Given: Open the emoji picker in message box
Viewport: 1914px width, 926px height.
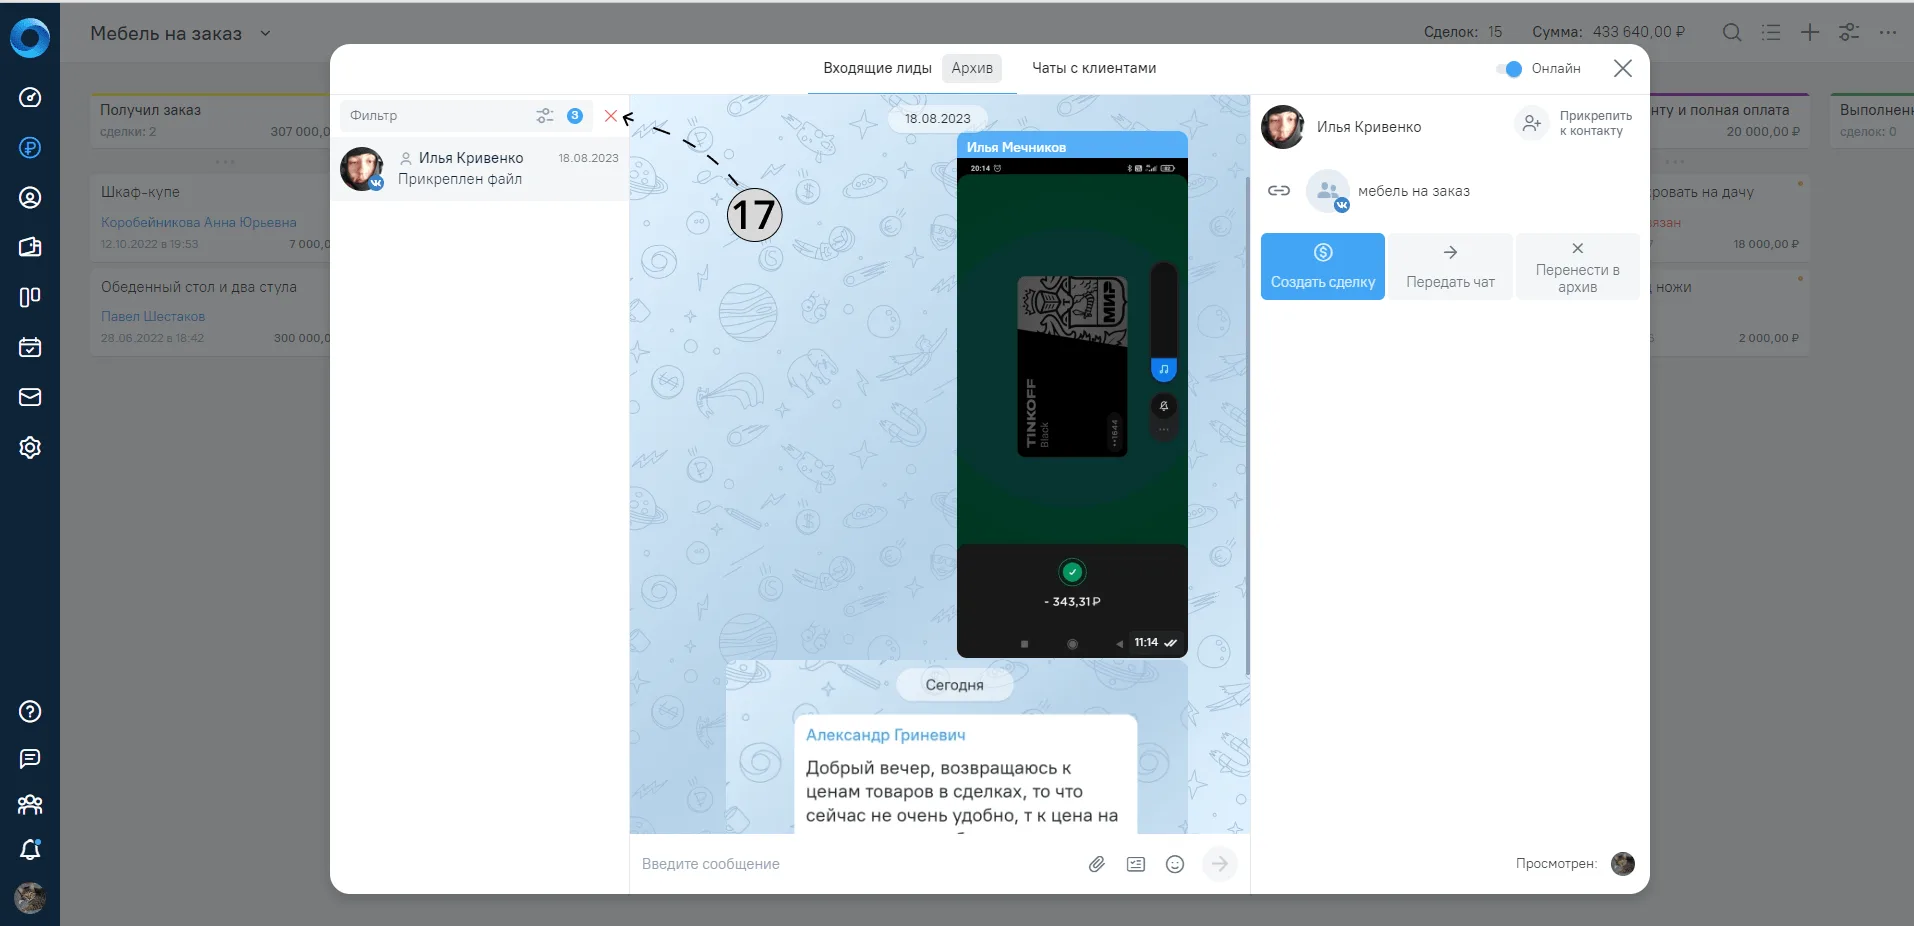Looking at the screenshot, I should click(x=1175, y=864).
